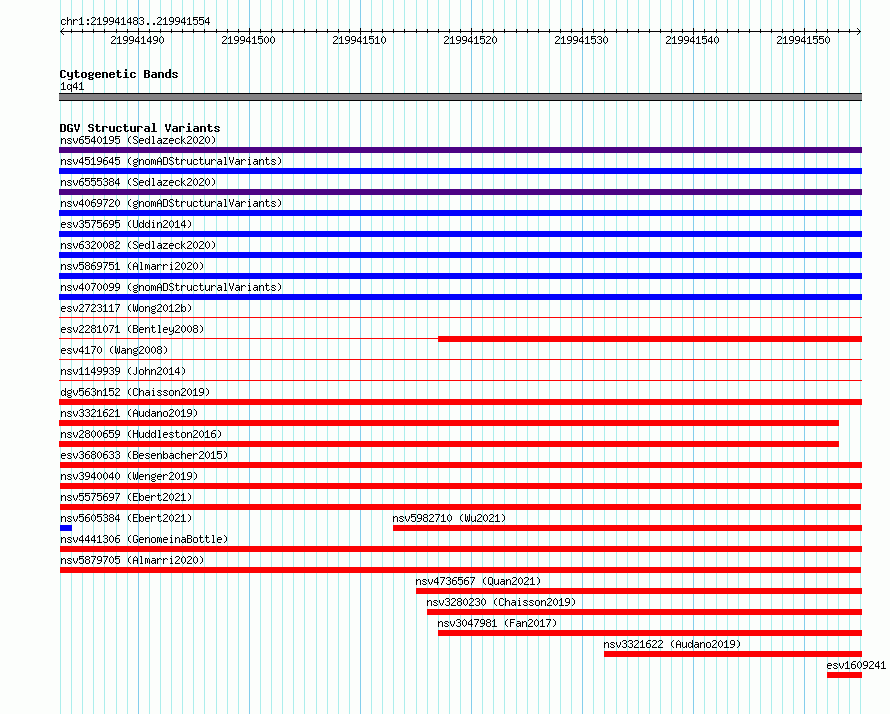Click the esv2723117 (Wong2012b) label
This screenshot has width=890, height=714.
point(126,308)
